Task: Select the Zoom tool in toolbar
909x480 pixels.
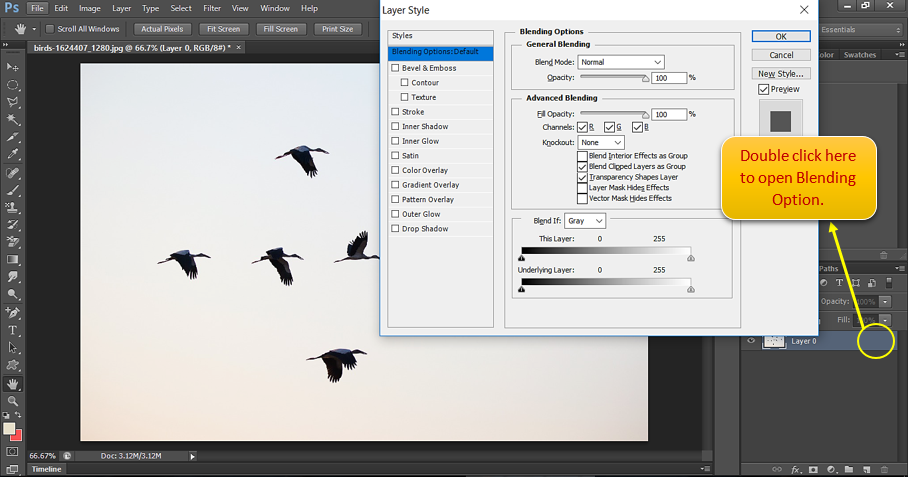Action: click(13, 401)
